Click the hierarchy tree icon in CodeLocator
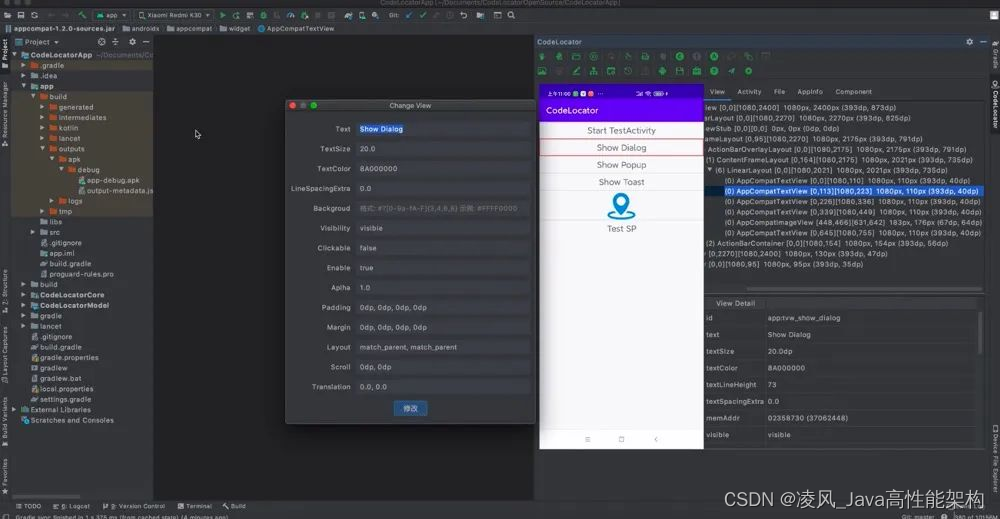 pyautogui.click(x=594, y=71)
